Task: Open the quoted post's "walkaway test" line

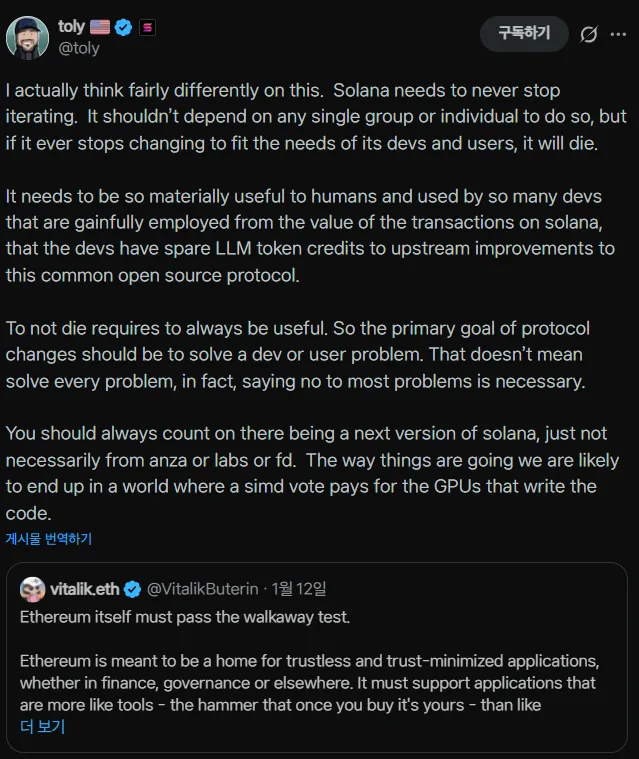Action: 185,617
